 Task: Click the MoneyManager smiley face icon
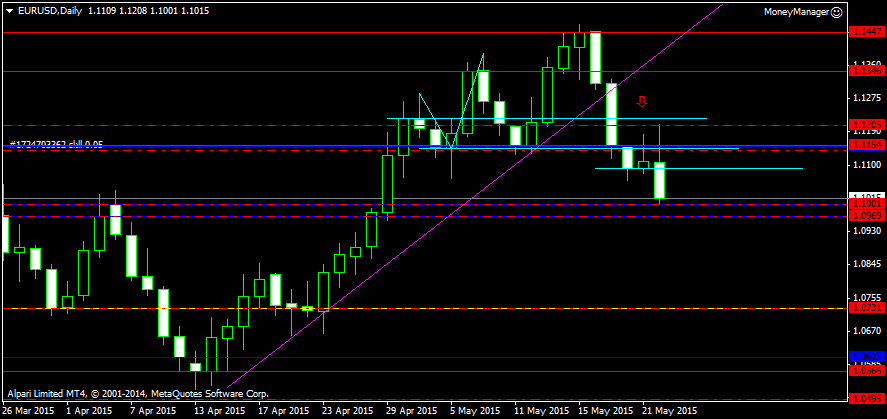click(837, 12)
